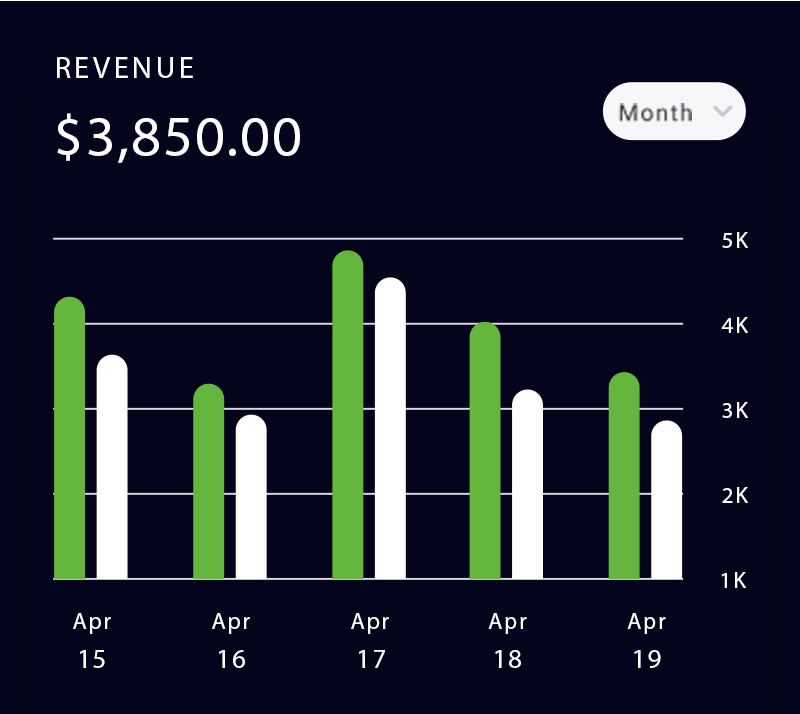Select the Apr 16 date label
Image resolution: width=800 pixels, height=714 pixels.
click(x=231, y=641)
